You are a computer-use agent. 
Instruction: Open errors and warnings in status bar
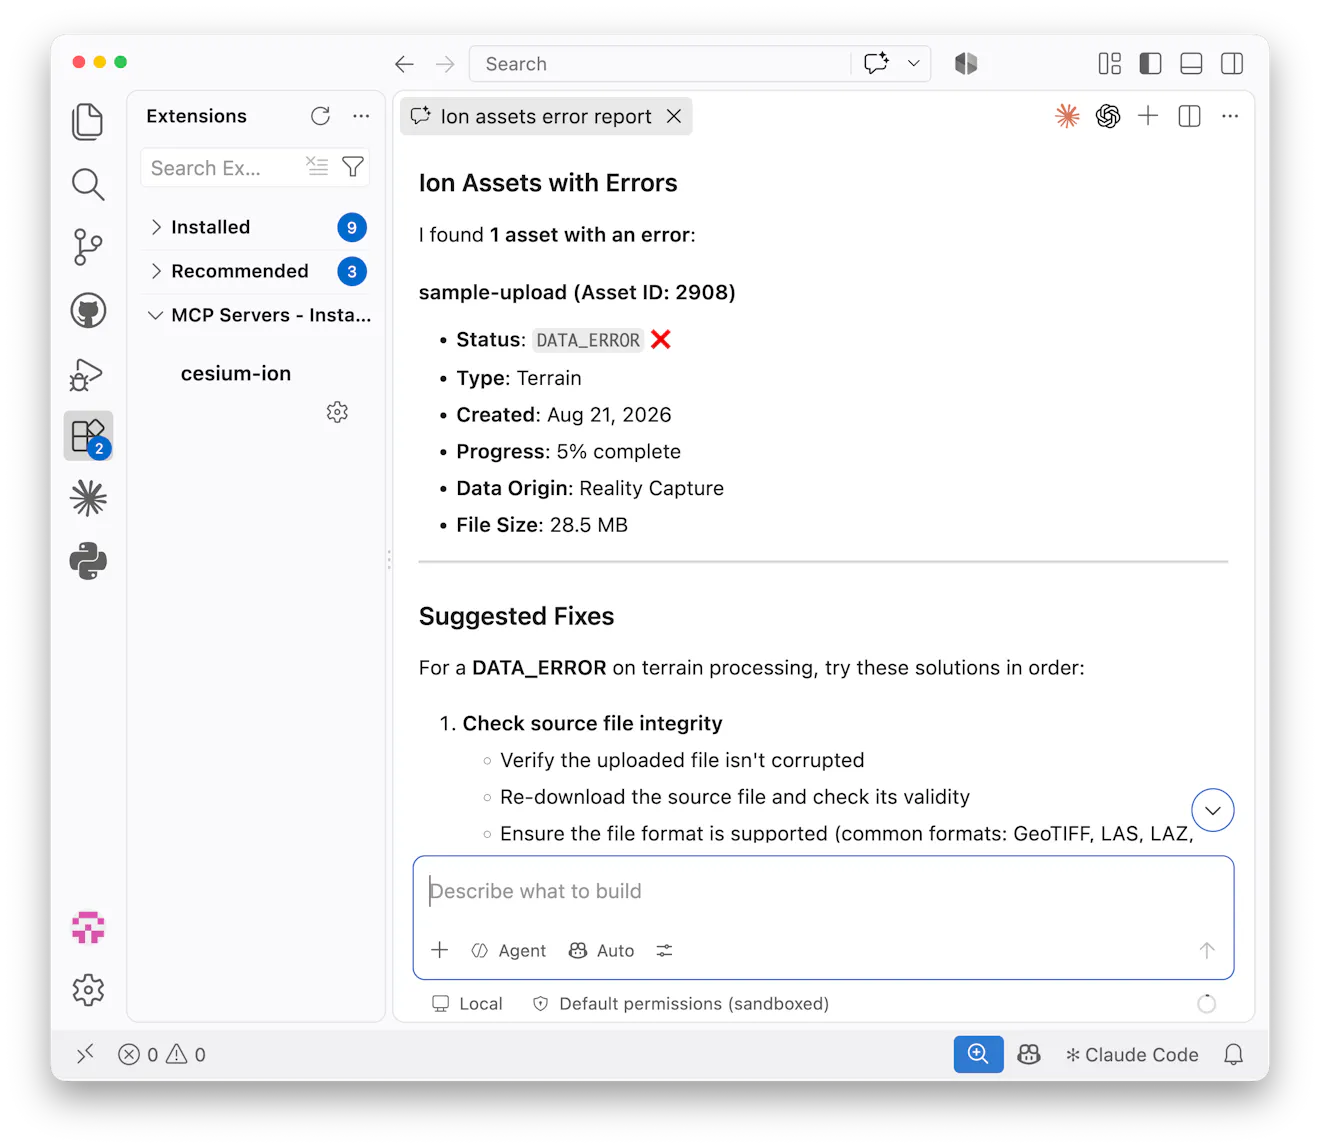point(162,1054)
